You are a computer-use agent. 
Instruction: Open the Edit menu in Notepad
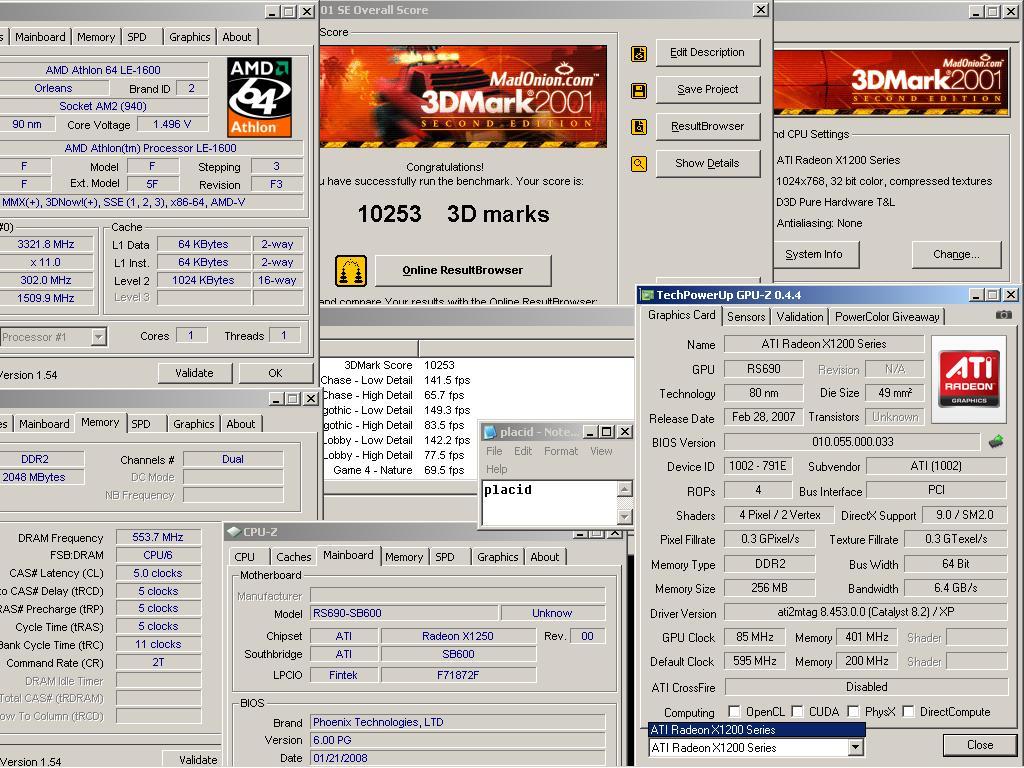point(523,451)
